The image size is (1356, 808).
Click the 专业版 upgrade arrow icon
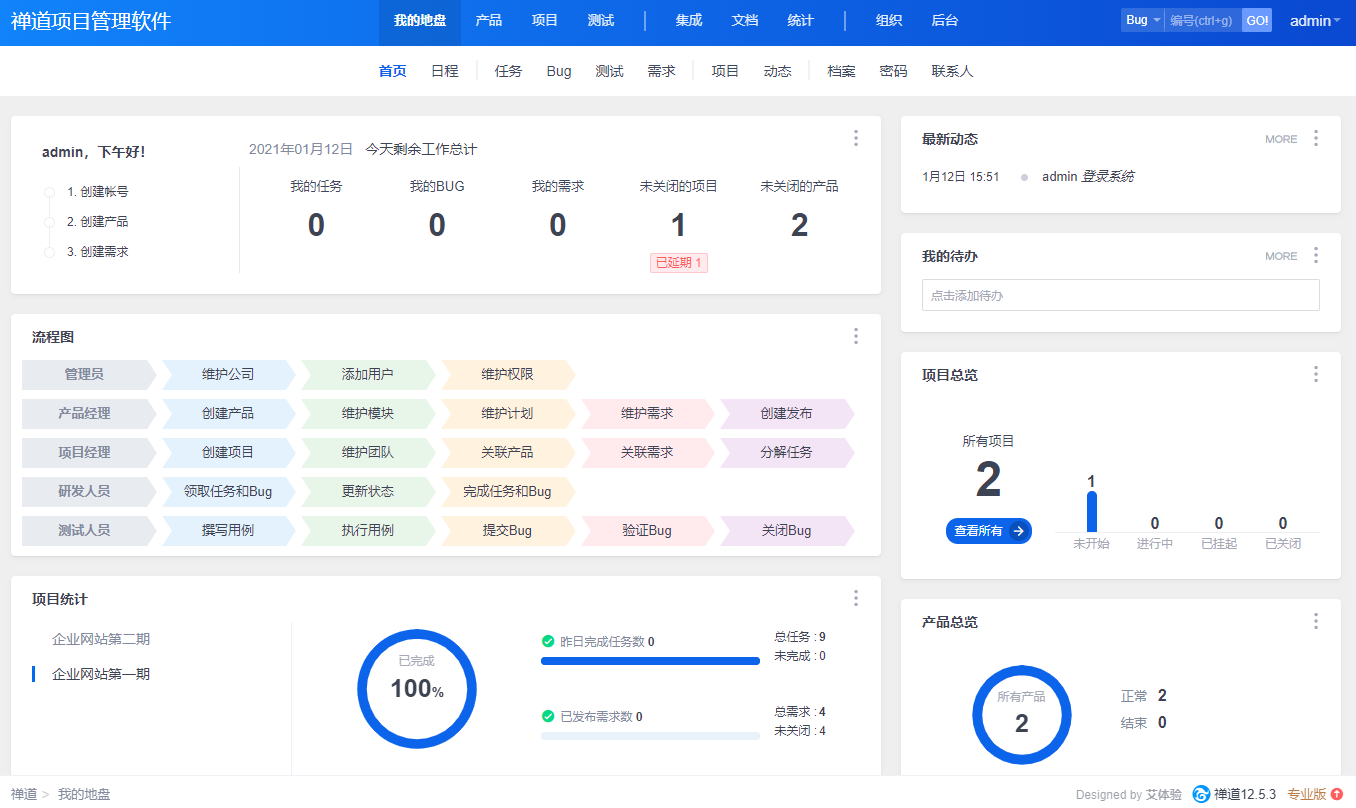[x=1337, y=794]
